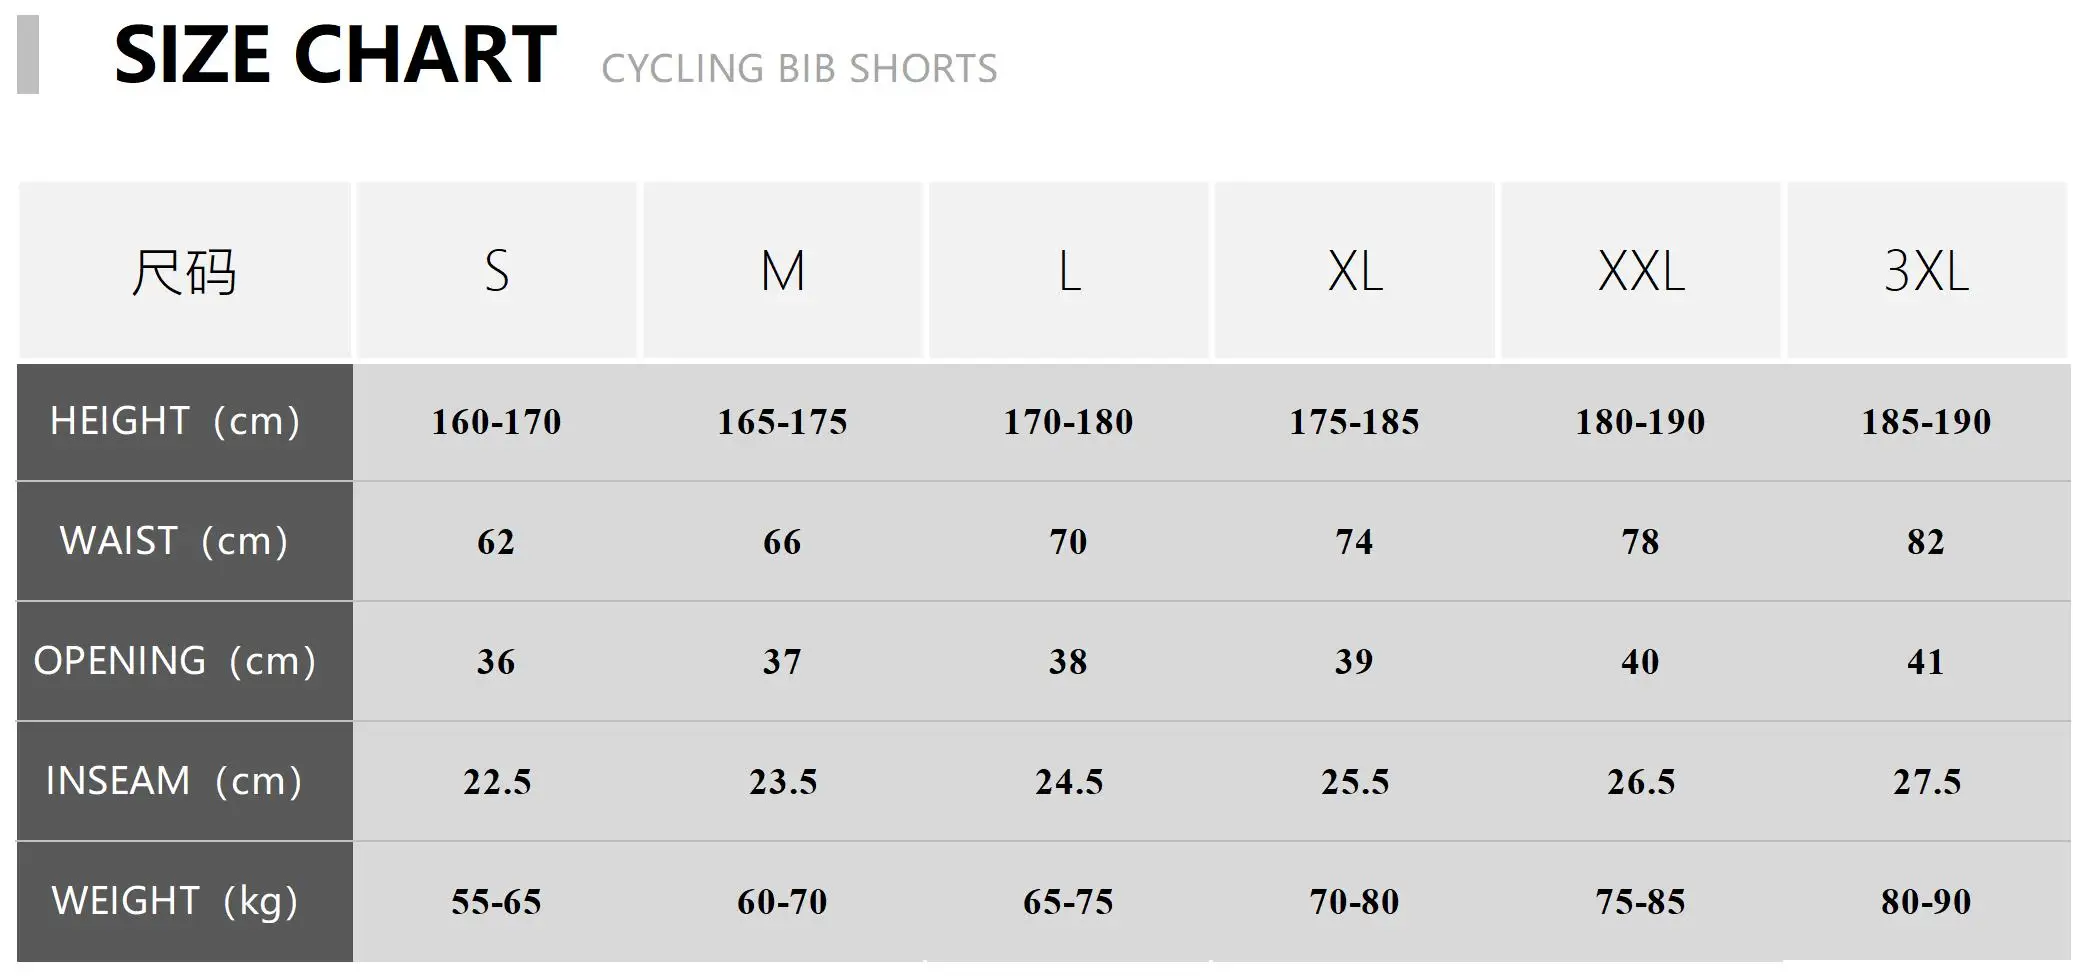The height and width of the screenshot is (977, 2086).
Task: Select the HEIGHT (cm) row label
Action: 175,421
